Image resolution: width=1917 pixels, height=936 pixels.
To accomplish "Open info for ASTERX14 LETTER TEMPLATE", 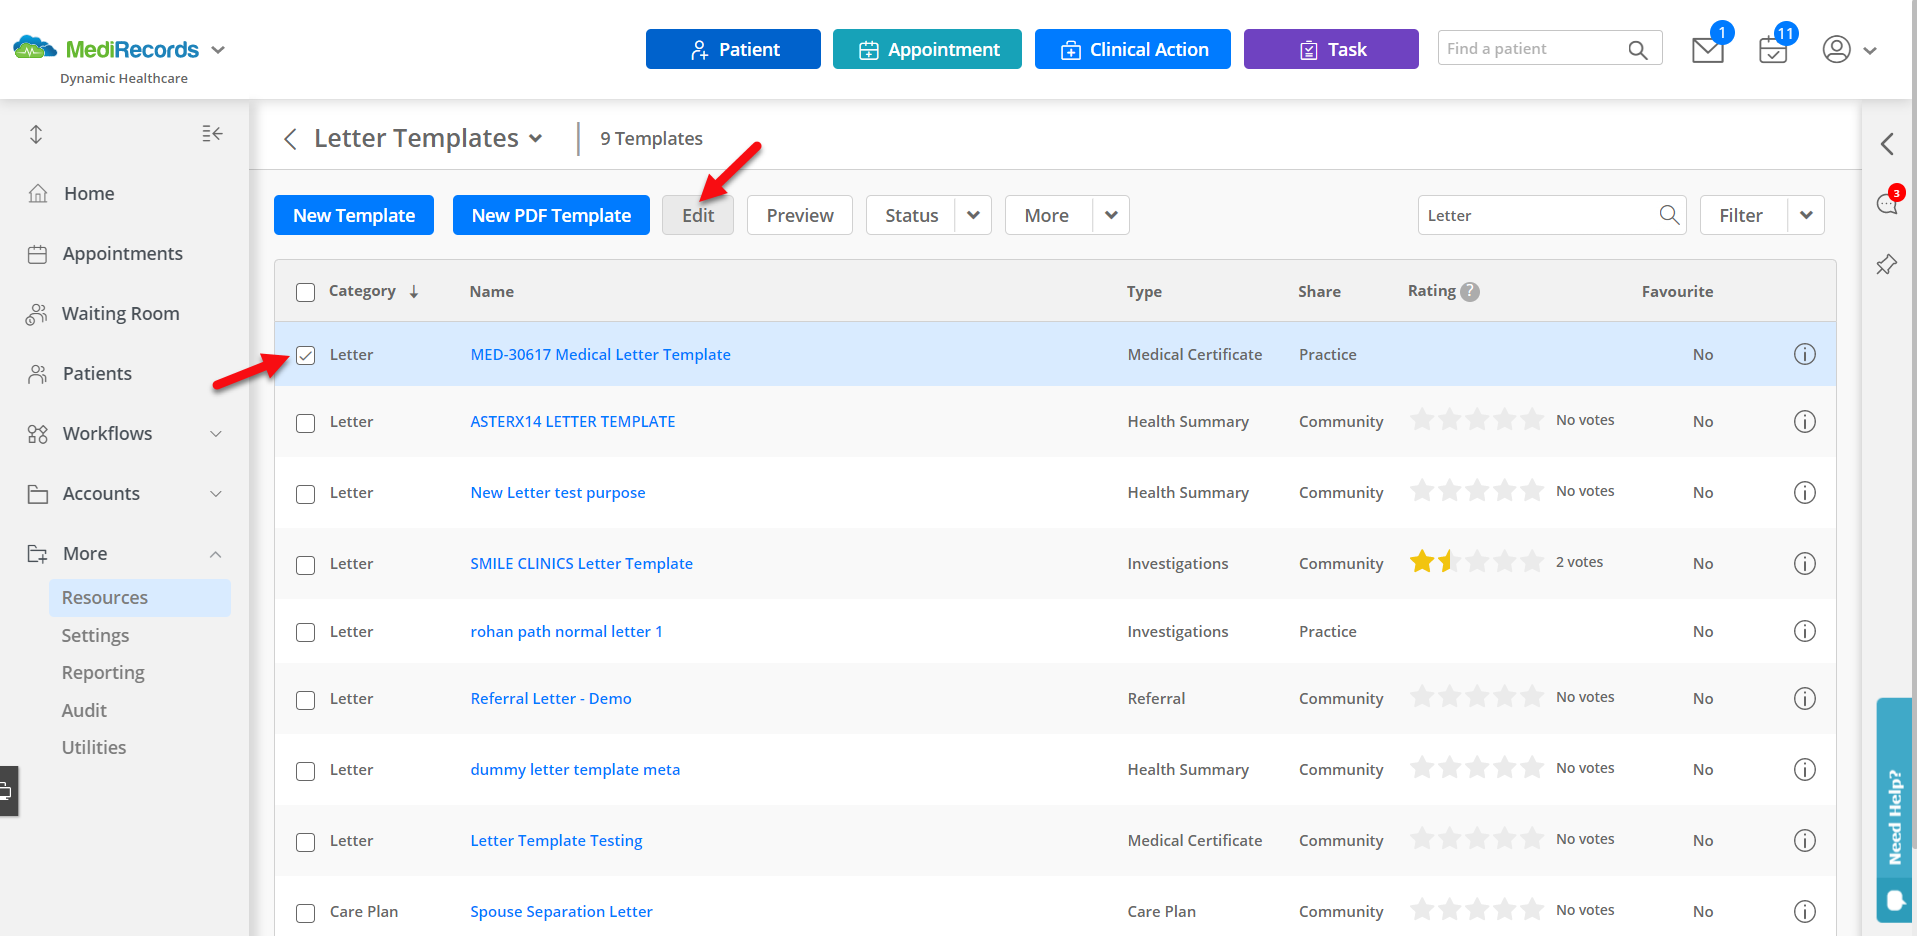I will click(1804, 421).
